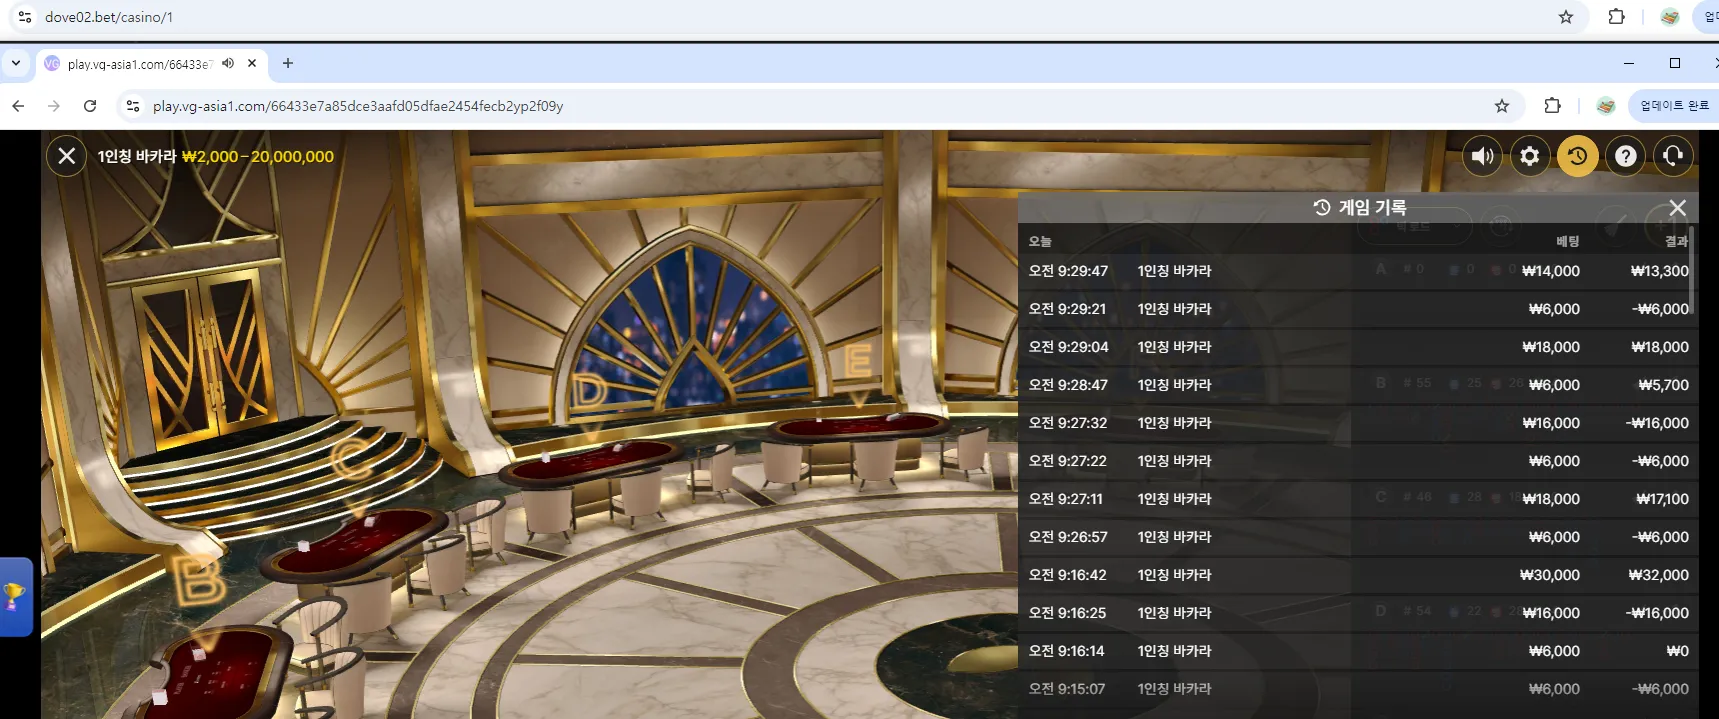The width and height of the screenshot is (1719, 719).
Task: Open the game settings gear icon
Action: pos(1530,156)
